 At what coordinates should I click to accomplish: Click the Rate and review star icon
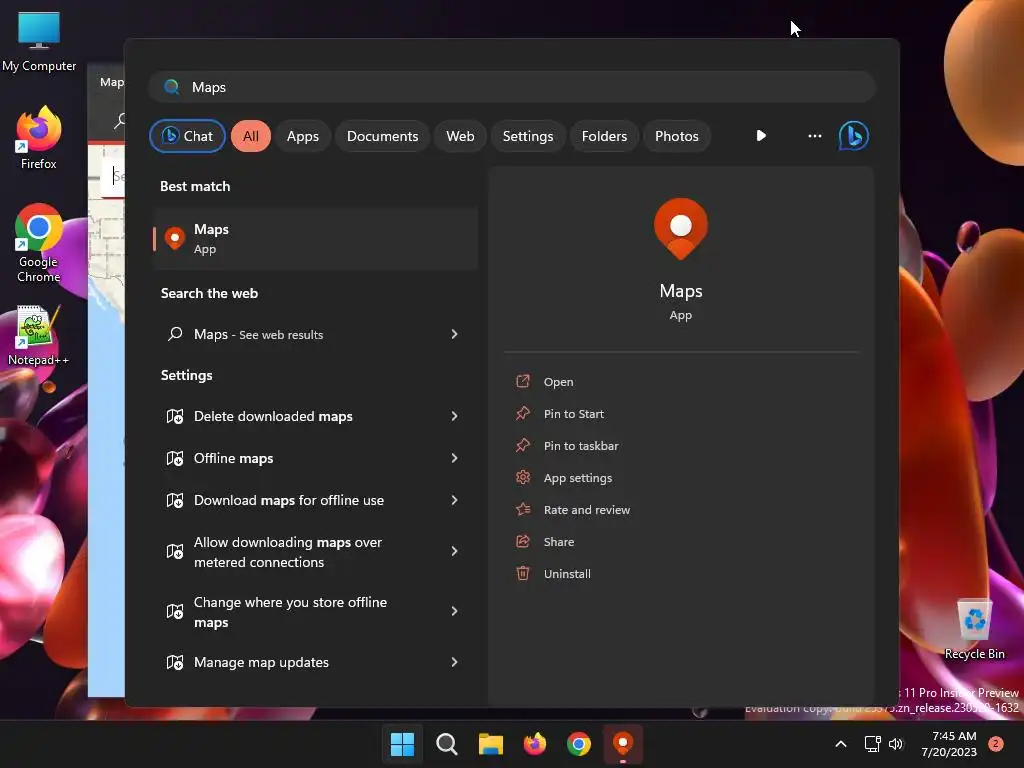[522, 509]
